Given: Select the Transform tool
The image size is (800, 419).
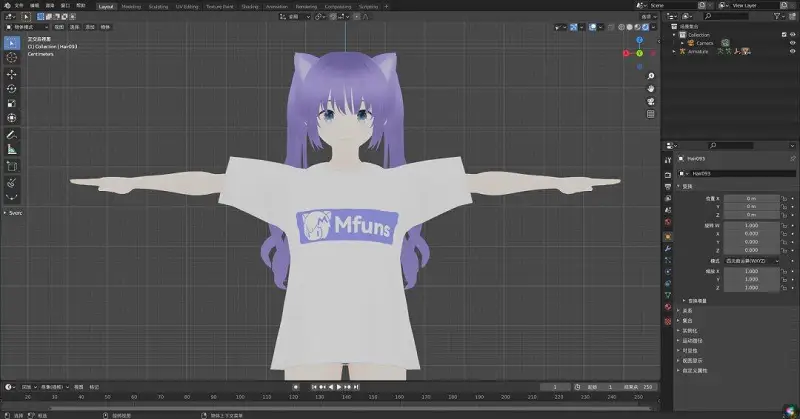Looking at the screenshot, I should point(12,118).
